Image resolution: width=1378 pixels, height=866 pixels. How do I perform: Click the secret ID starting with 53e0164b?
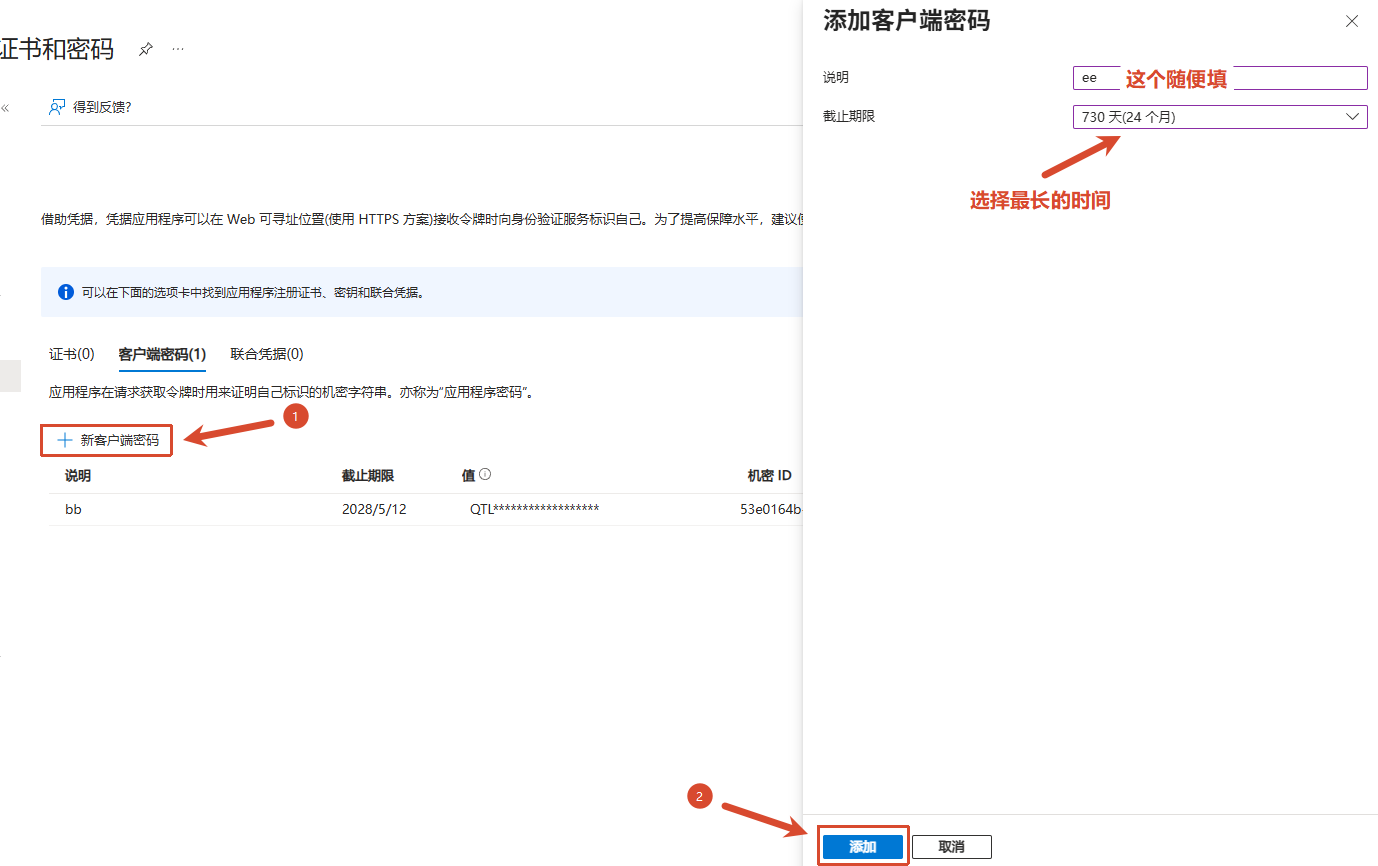tap(771, 509)
